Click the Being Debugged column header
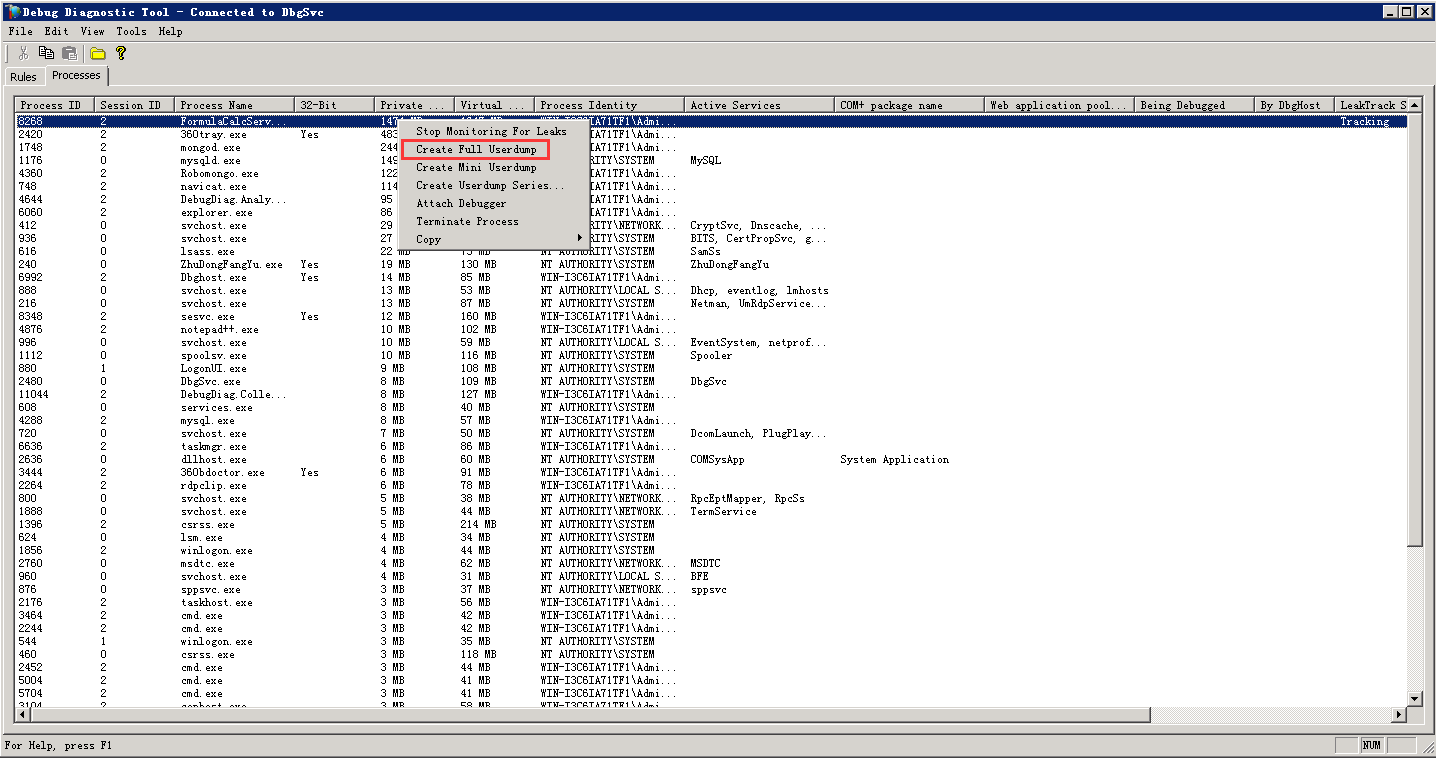 1195,105
